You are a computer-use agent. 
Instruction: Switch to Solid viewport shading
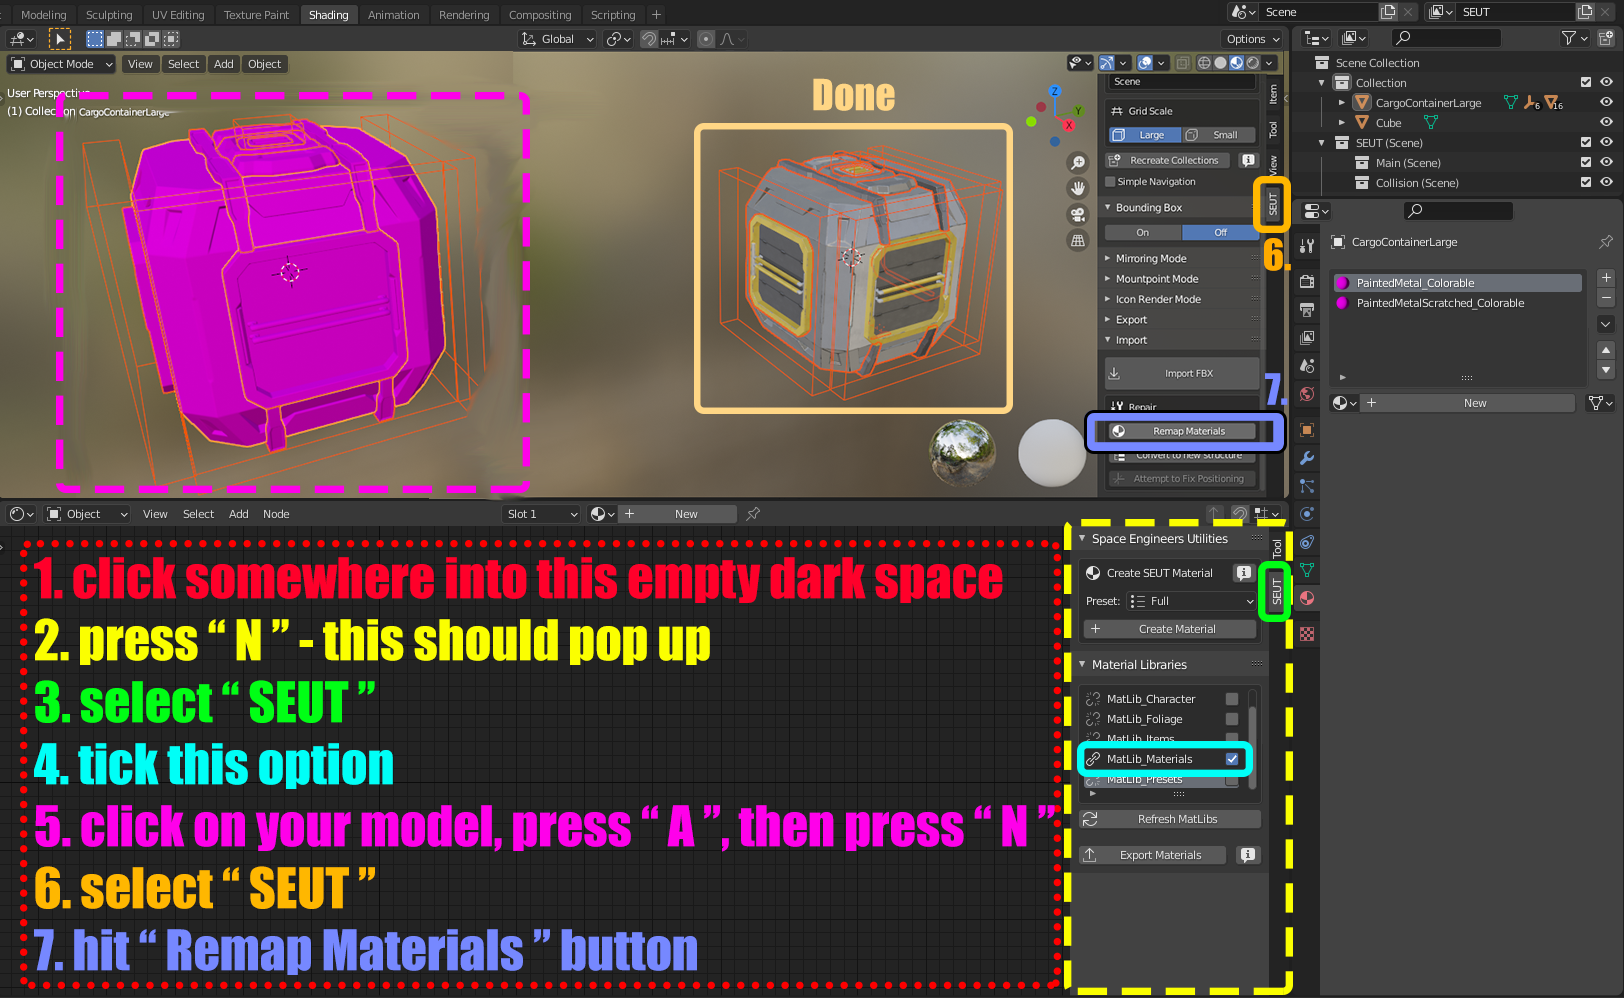pos(1221,63)
